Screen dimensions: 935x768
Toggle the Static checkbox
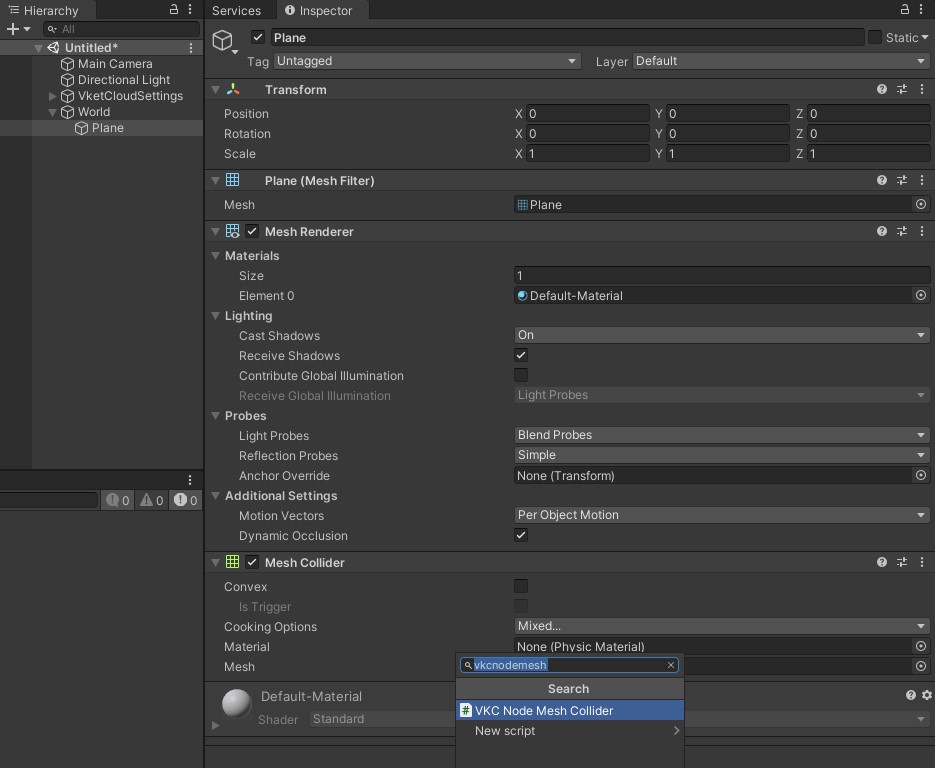coord(875,37)
